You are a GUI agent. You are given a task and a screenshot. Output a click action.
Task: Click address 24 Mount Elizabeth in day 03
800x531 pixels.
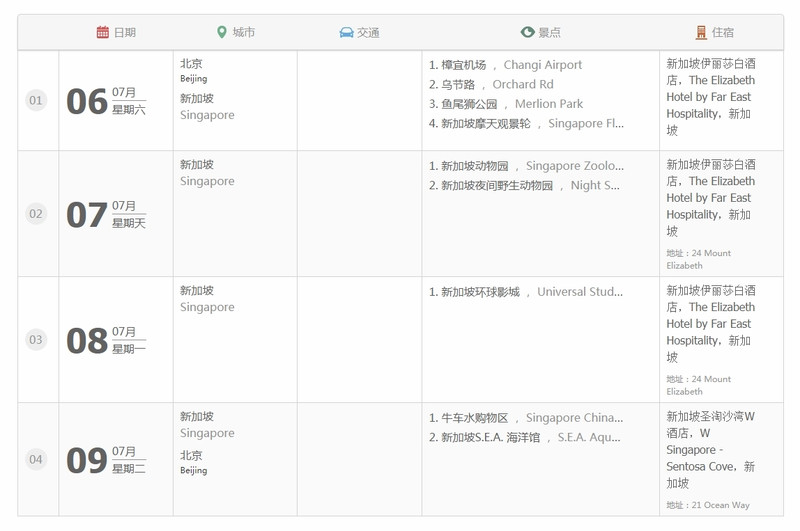(x=698, y=385)
